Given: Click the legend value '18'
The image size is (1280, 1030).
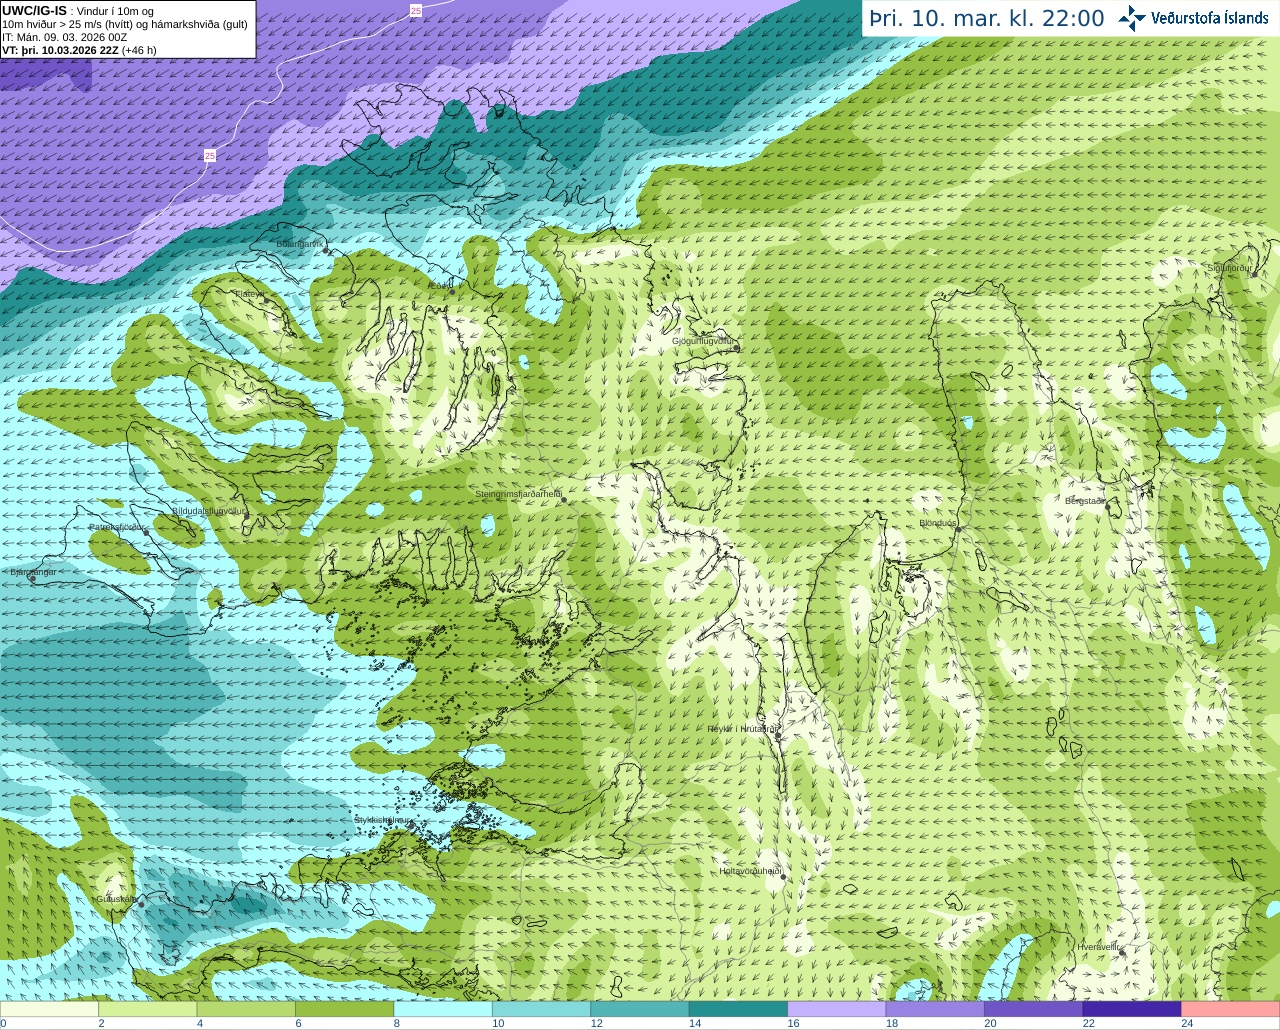Looking at the screenshot, I should (892, 1023).
